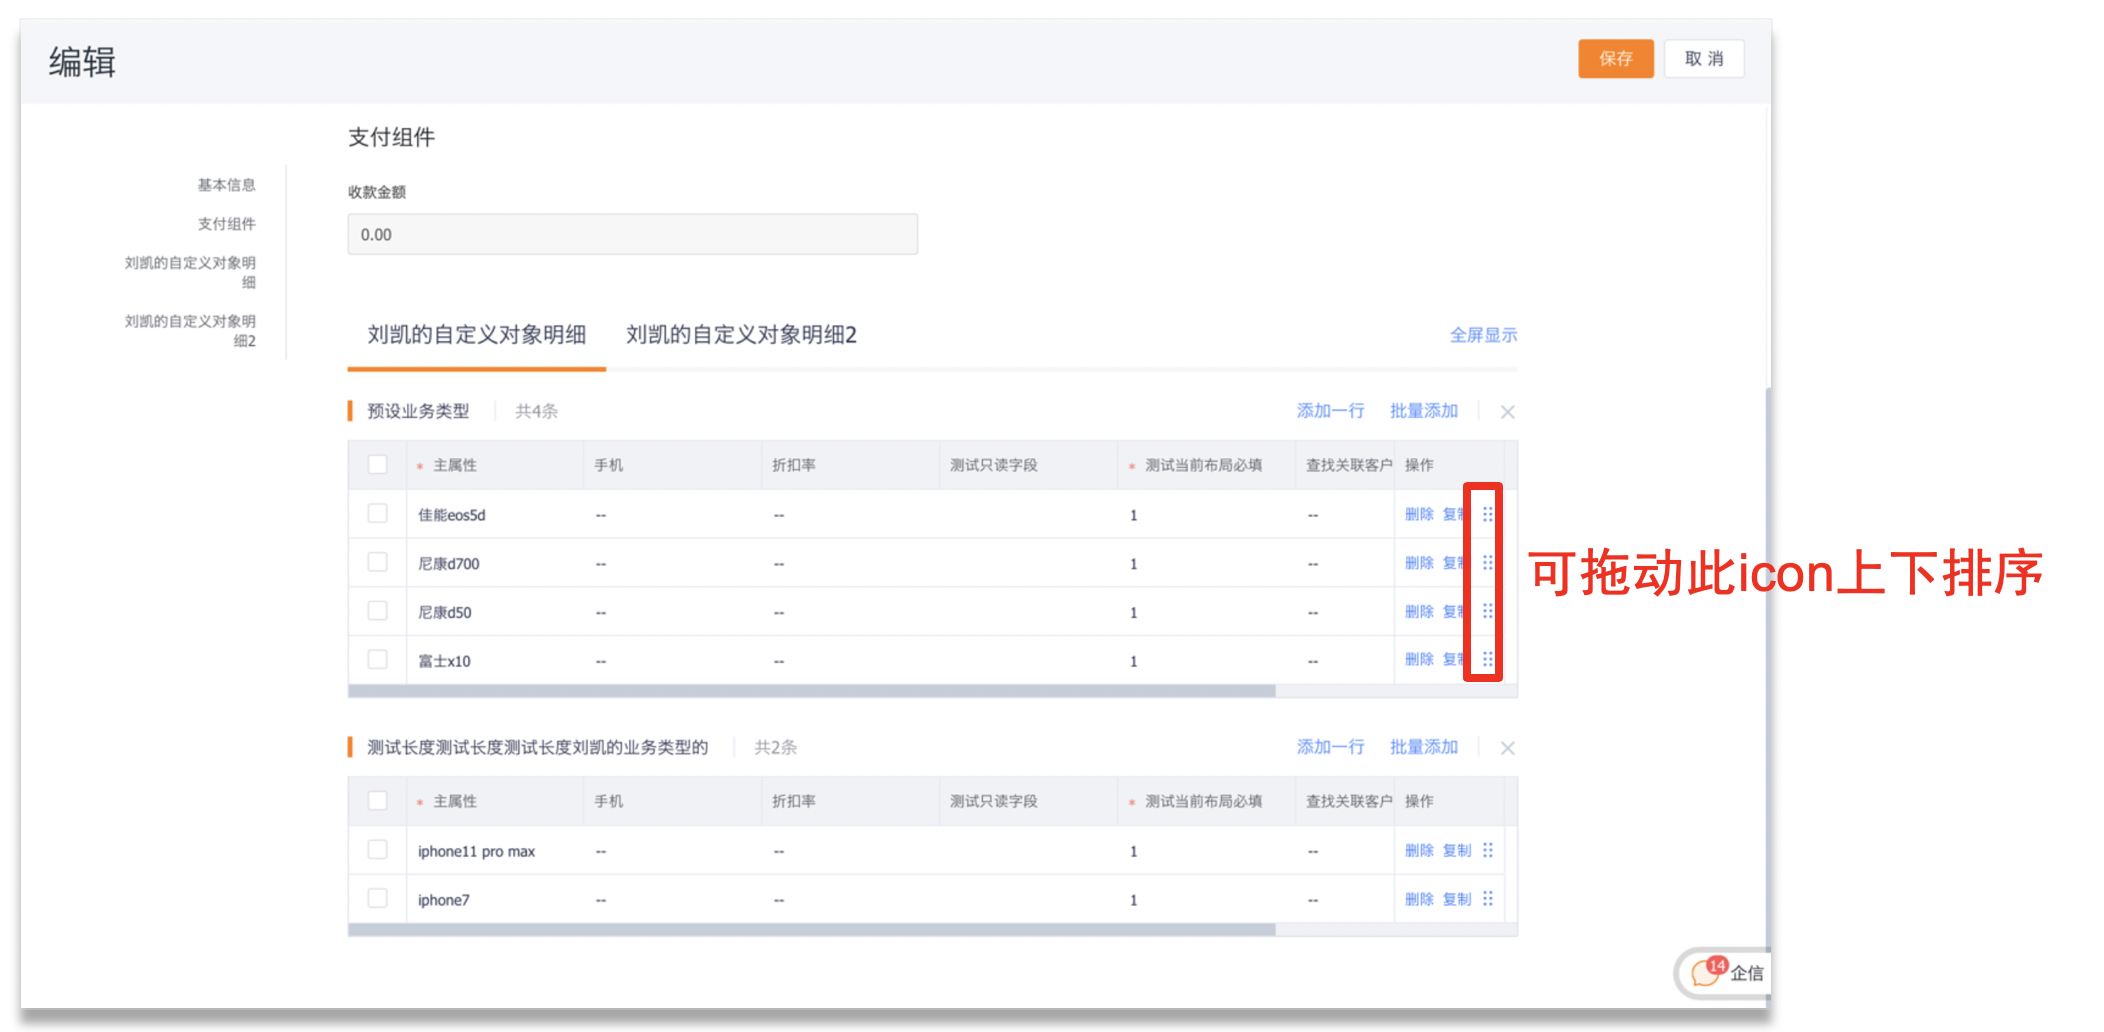The image size is (2104, 1032).
Task: Switch to 刘凯的自定义对象明细2 tab
Action: click(742, 335)
